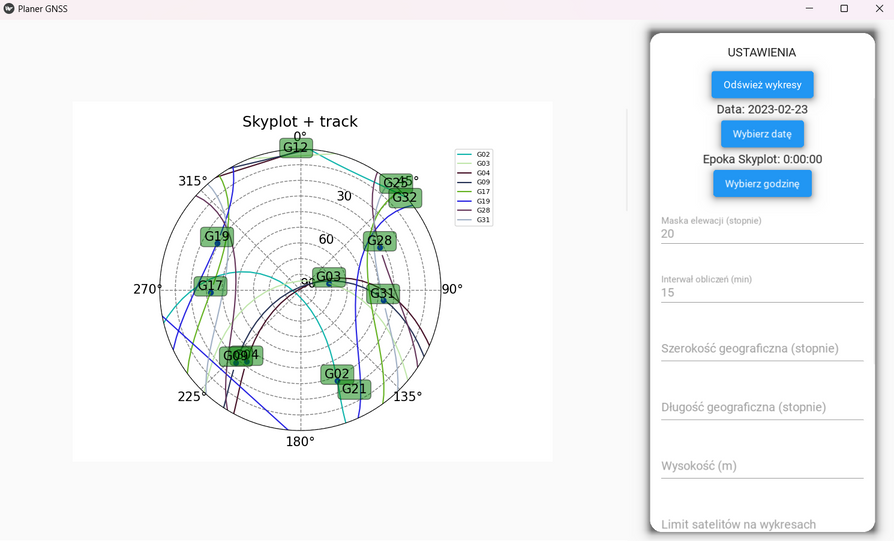The image size is (894, 541).
Task: Maximize the Planer GNSS window
Action: click(x=844, y=9)
